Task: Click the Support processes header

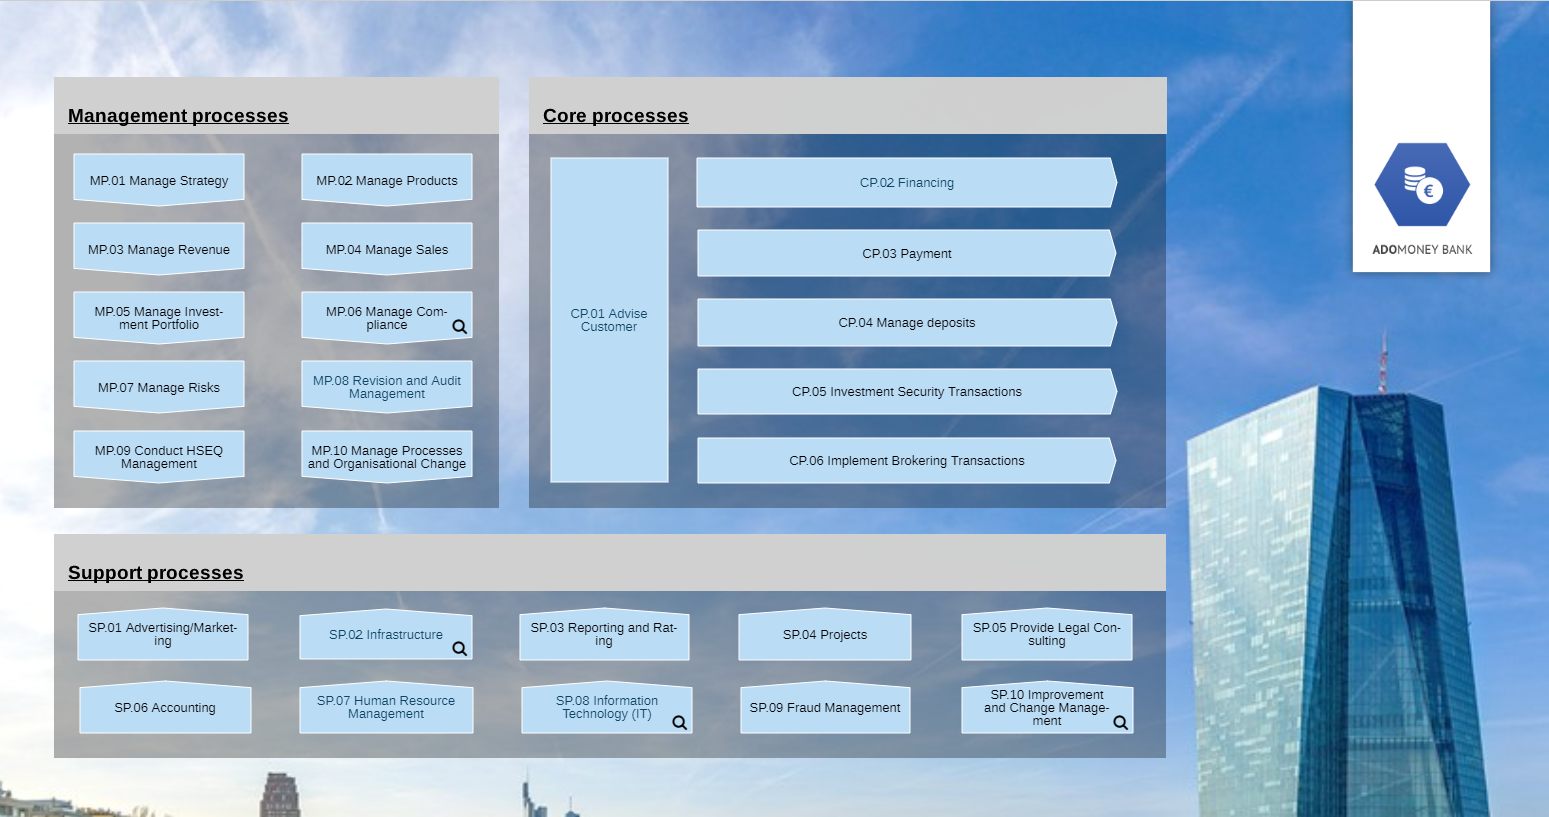Action: 155,572
